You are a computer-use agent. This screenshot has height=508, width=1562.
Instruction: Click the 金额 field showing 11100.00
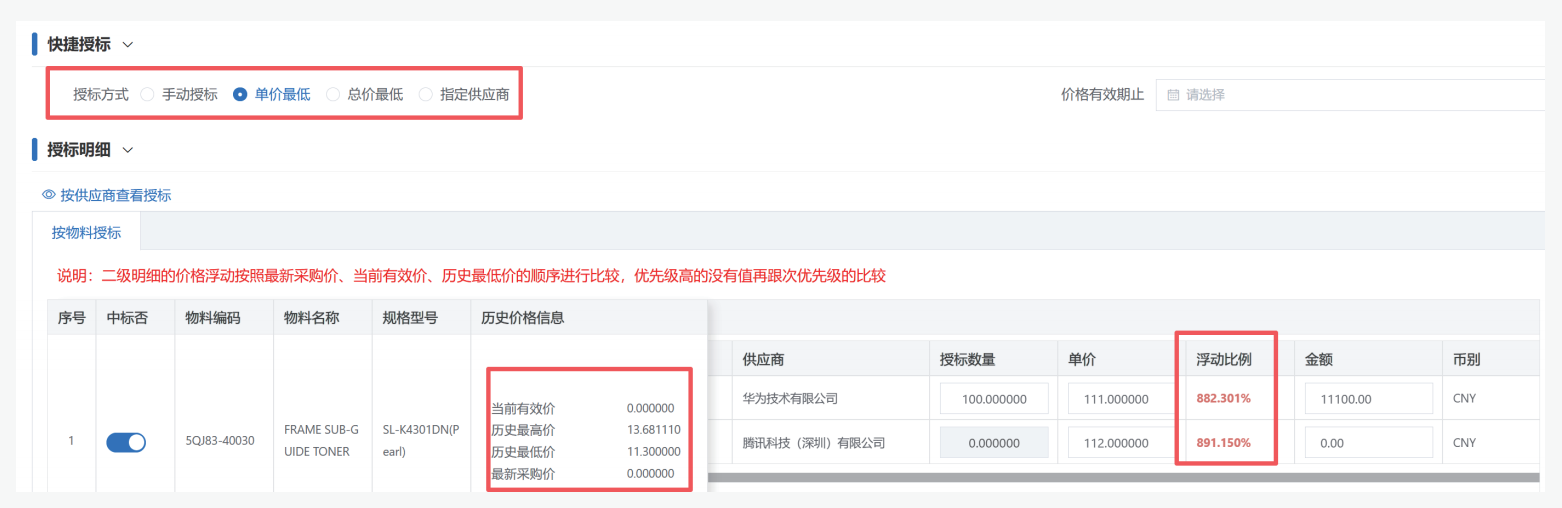tap(1368, 398)
